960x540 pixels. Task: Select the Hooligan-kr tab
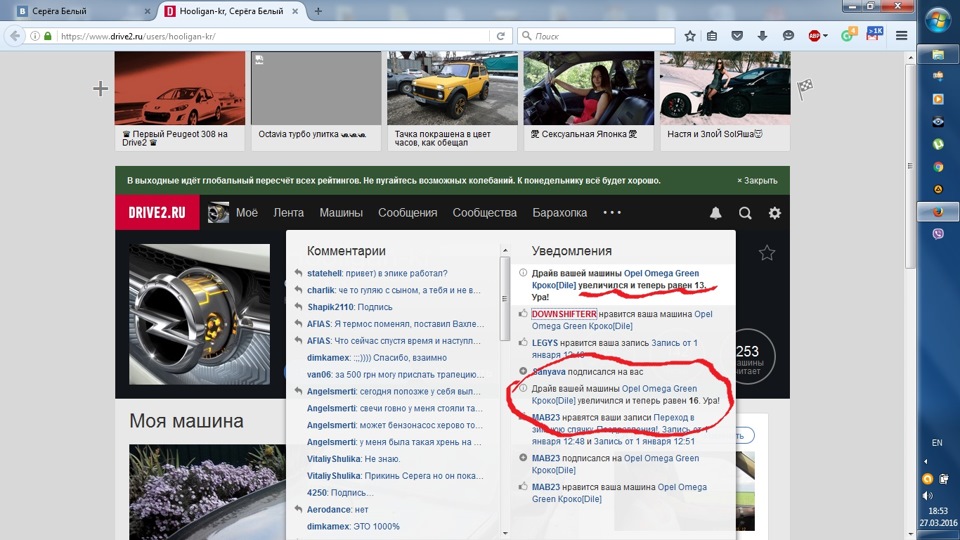tap(231, 11)
